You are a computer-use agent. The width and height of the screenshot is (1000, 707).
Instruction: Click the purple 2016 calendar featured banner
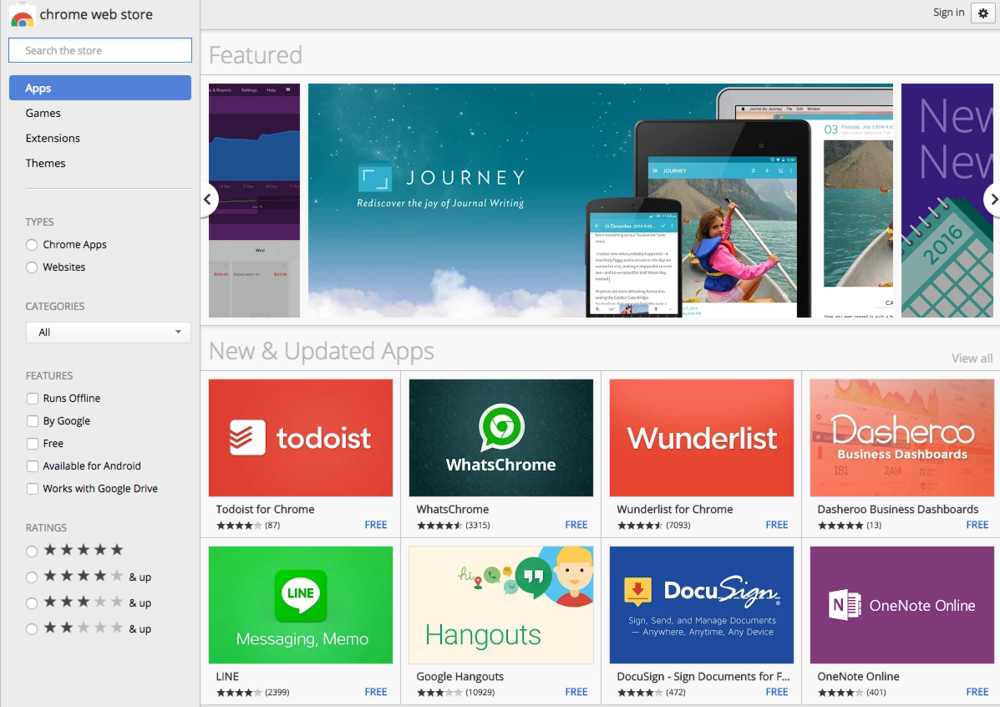947,200
